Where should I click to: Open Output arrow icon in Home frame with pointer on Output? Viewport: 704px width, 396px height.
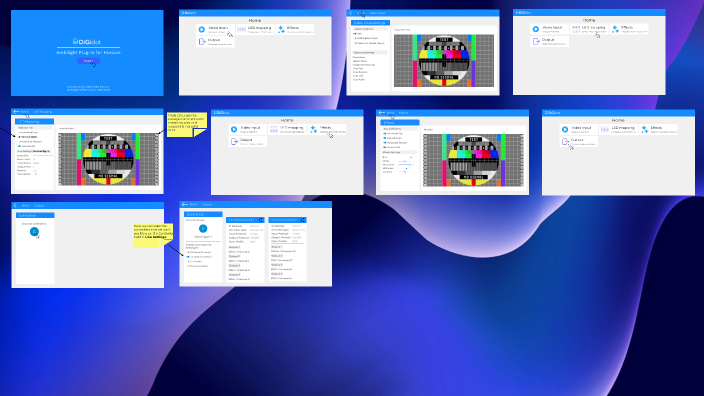point(565,141)
